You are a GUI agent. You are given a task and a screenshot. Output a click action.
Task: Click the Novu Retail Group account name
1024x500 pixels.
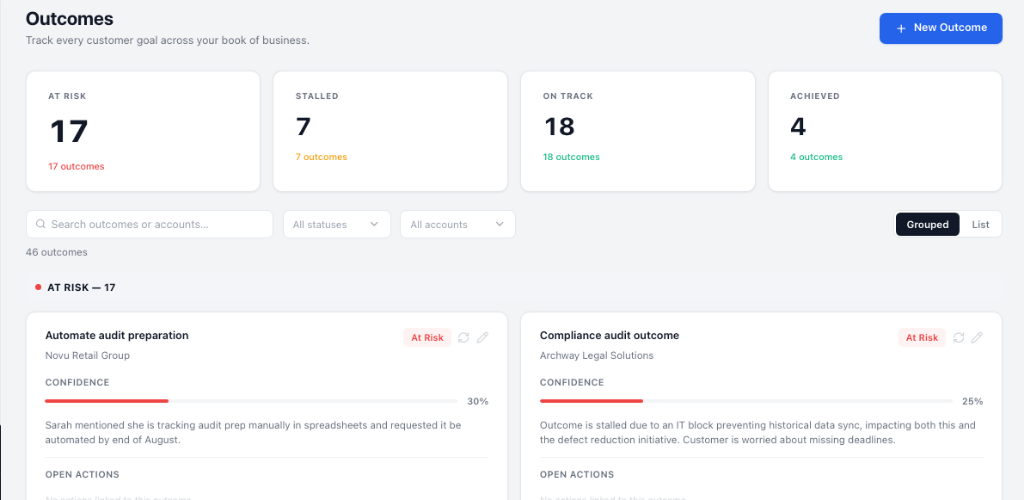[x=88, y=356]
